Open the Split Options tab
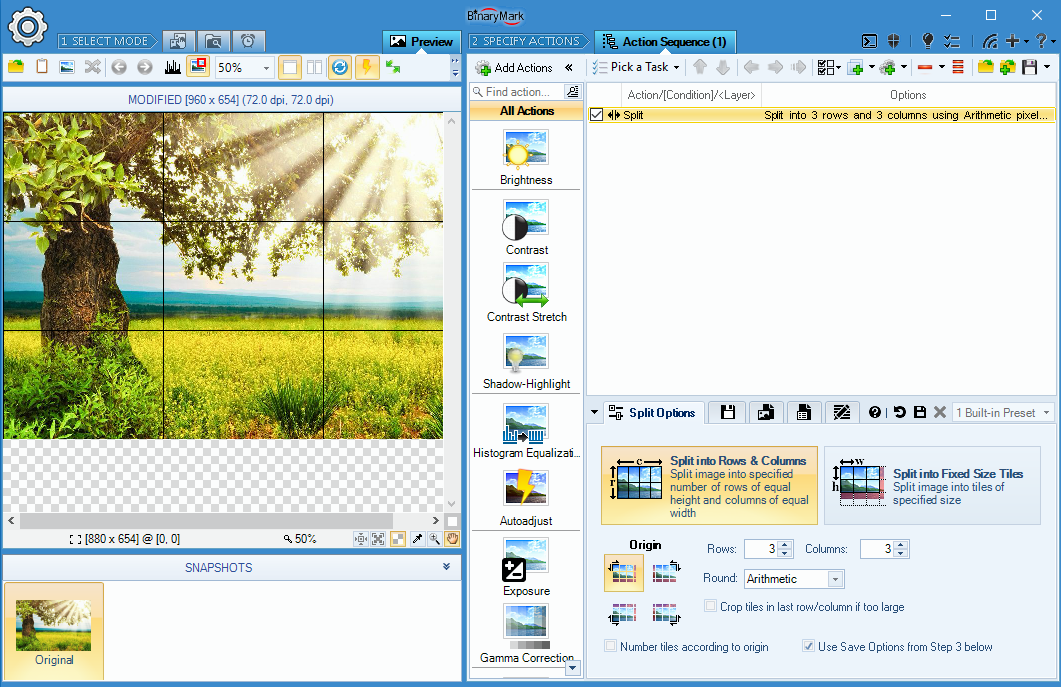 pos(654,413)
